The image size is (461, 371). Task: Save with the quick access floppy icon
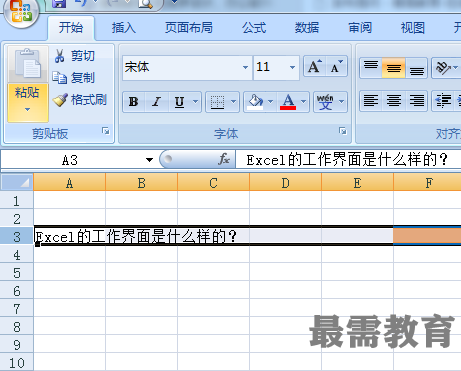pyautogui.click(x=59, y=3)
